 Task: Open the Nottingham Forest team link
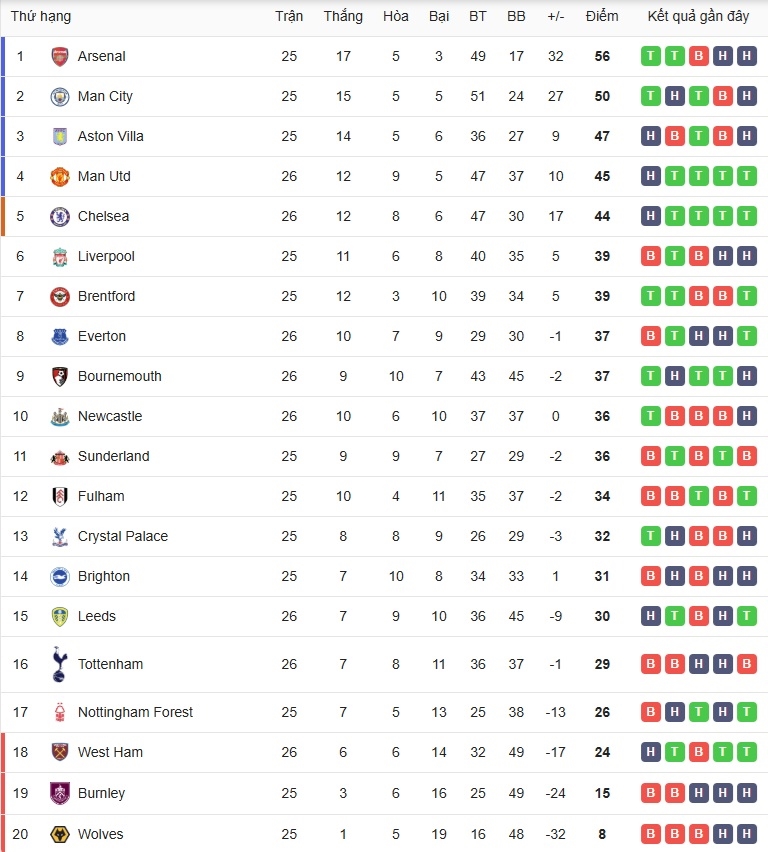tap(135, 712)
